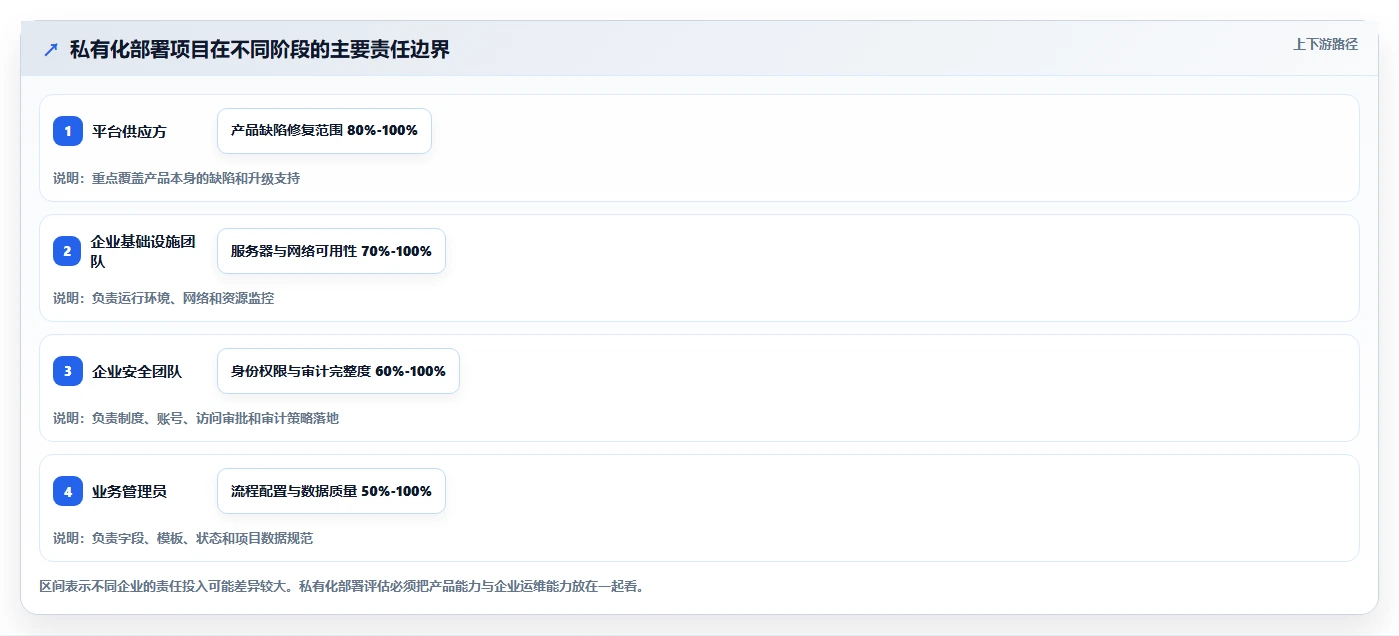The height and width of the screenshot is (636, 1399).
Task: Click the description about 字段、模板、状态和项目数据规范
Action: coord(183,538)
